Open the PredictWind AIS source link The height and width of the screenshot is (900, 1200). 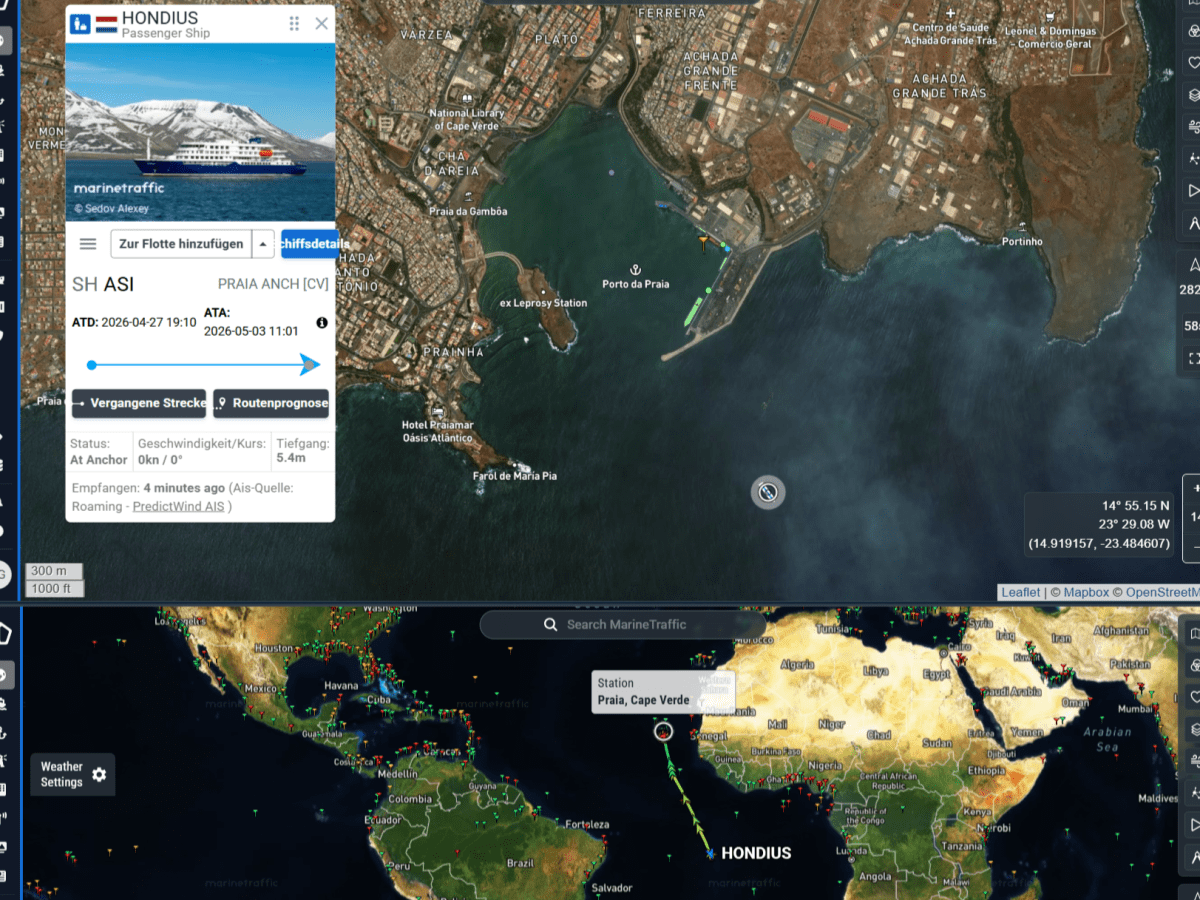178,507
